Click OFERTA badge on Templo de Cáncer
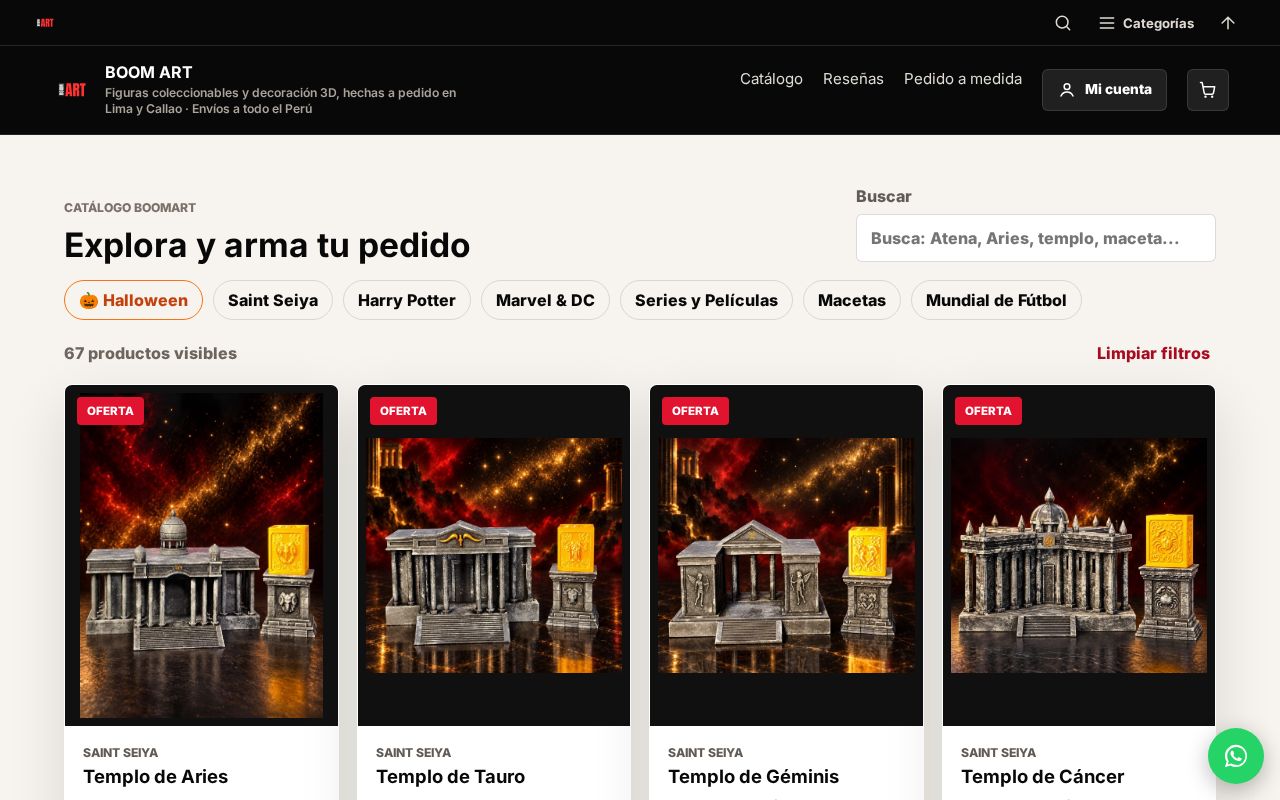The image size is (1280, 800). 988,411
